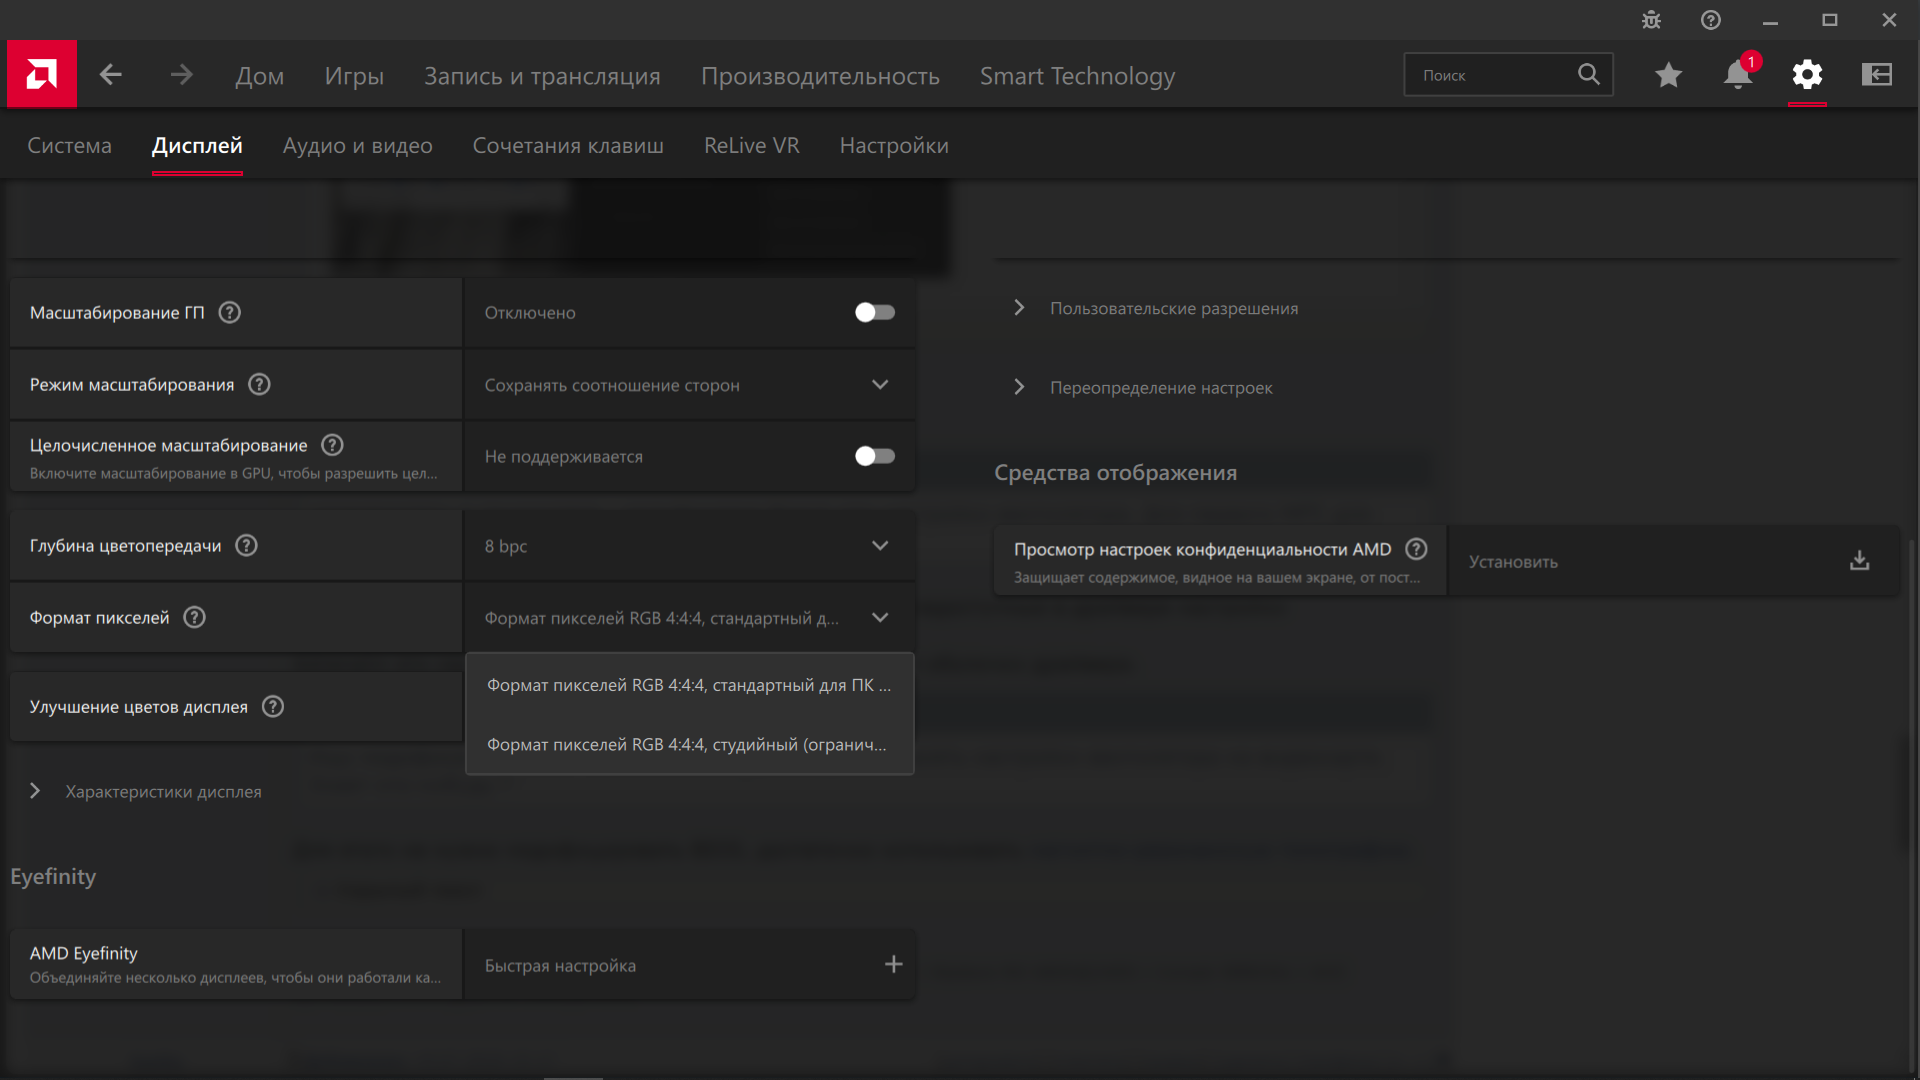The image size is (1920, 1080).
Task: Expand Пользовательские разрешения section
Action: tap(1173, 309)
